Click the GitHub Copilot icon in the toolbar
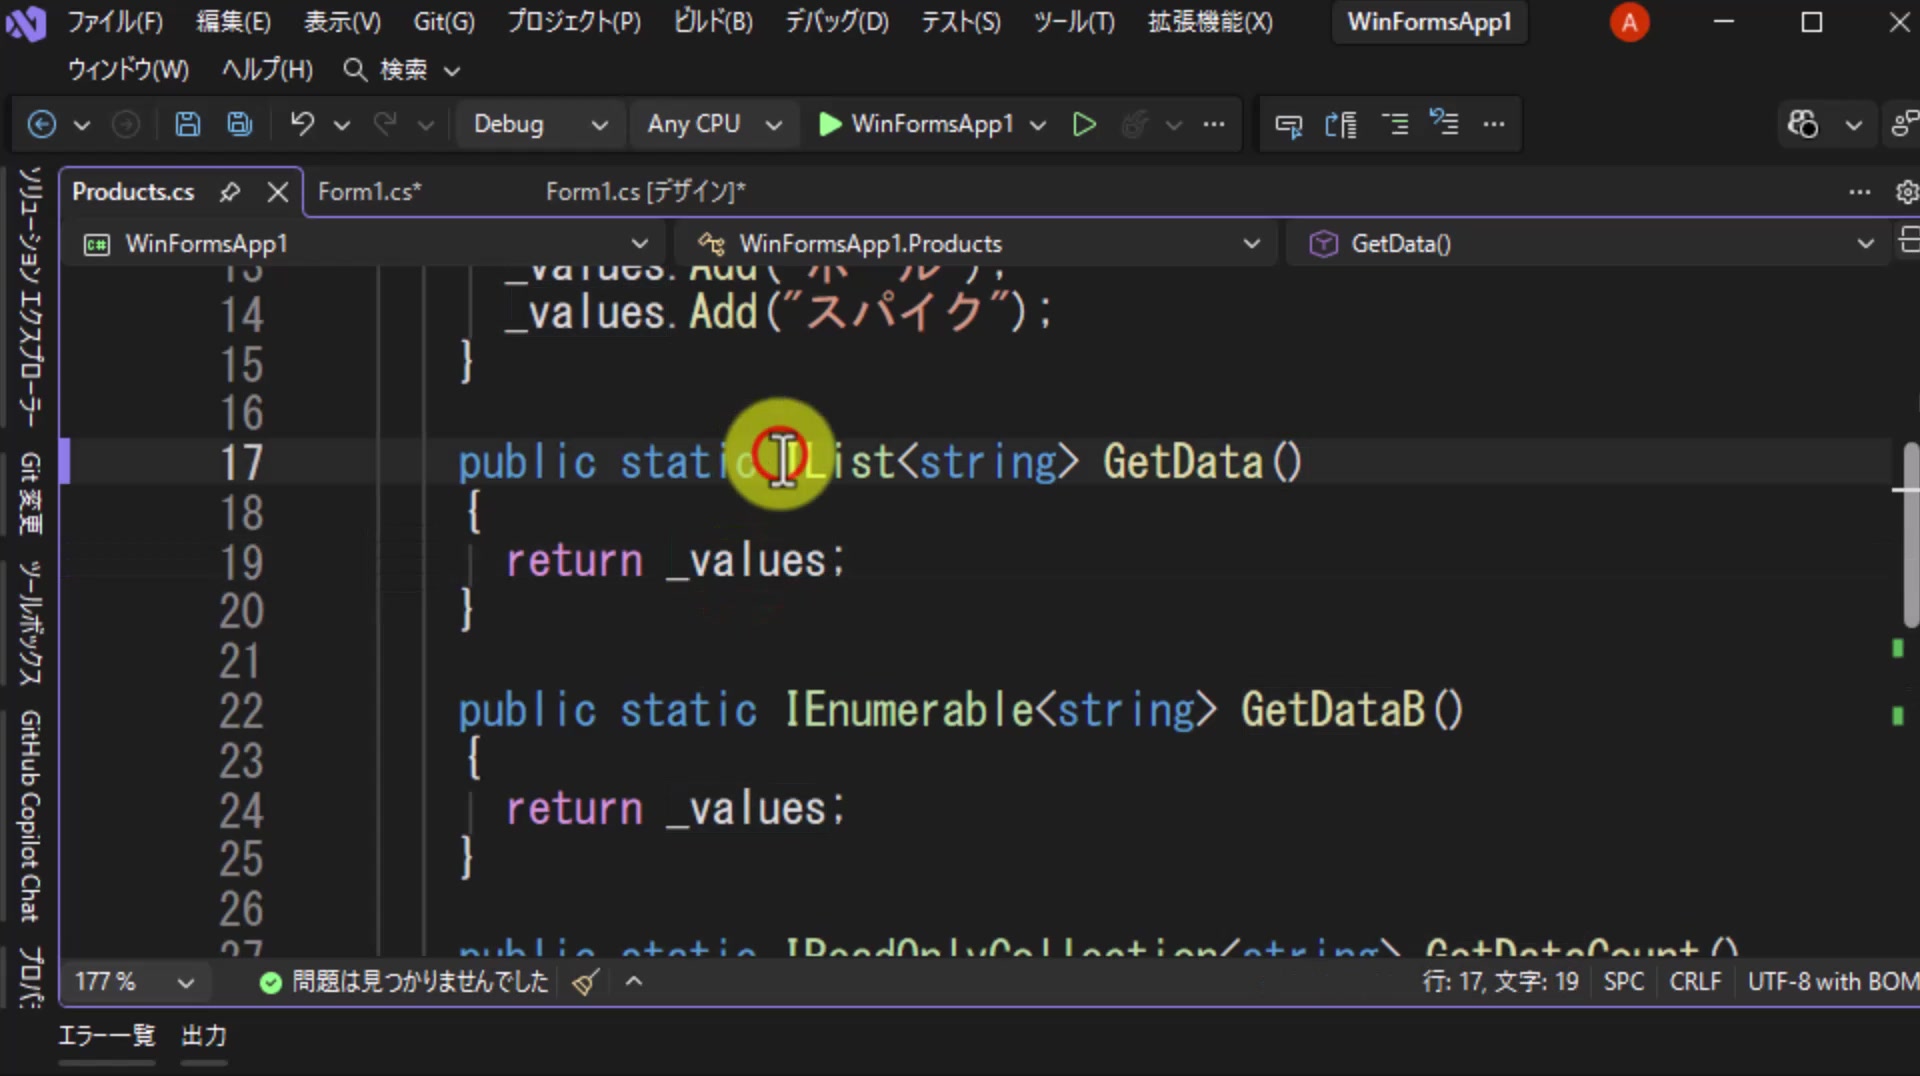The image size is (1920, 1076). [x=1803, y=124]
